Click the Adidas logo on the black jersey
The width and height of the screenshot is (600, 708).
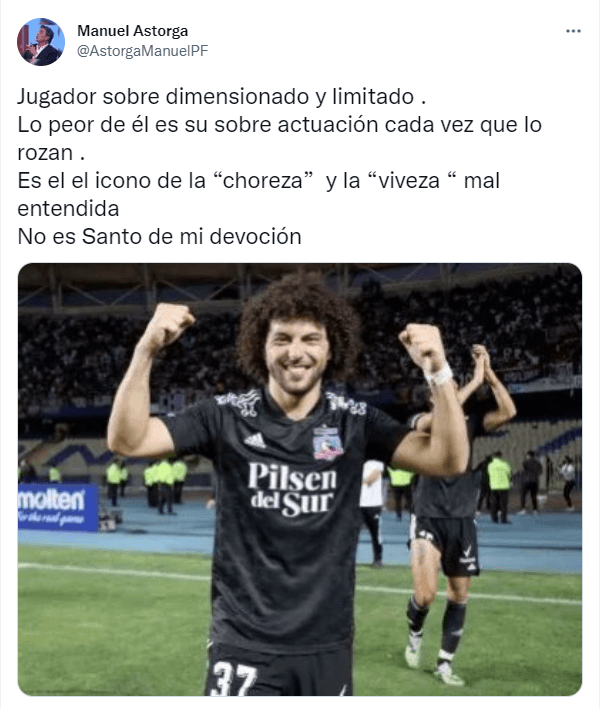(x=256, y=440)
